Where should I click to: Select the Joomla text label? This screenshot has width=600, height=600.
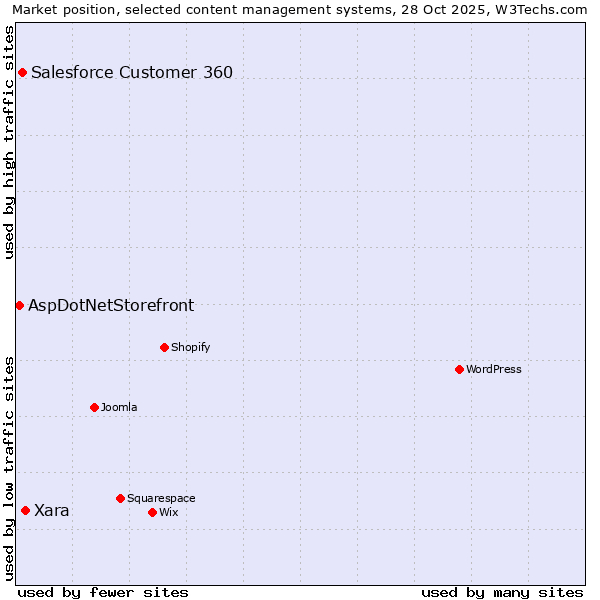tap(119, 407)
